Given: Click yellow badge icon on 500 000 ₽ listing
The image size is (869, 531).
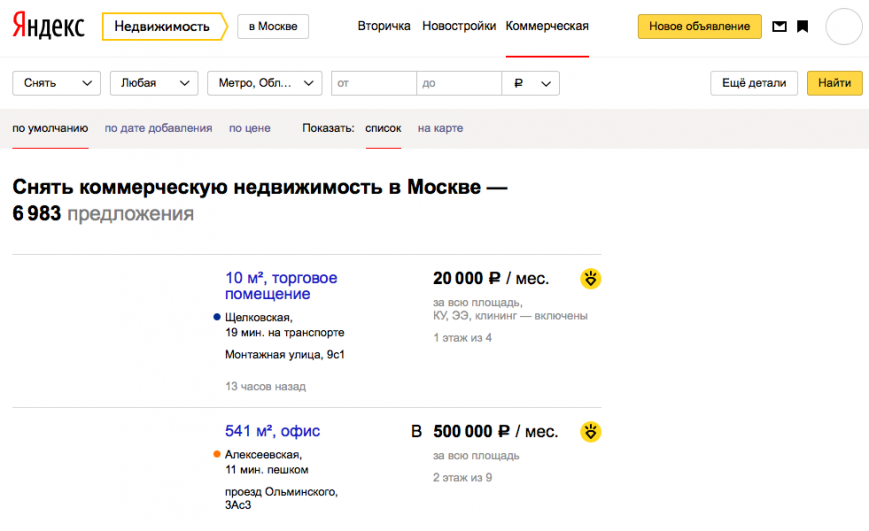Looking at the screenshot, I should click(591, 431).
